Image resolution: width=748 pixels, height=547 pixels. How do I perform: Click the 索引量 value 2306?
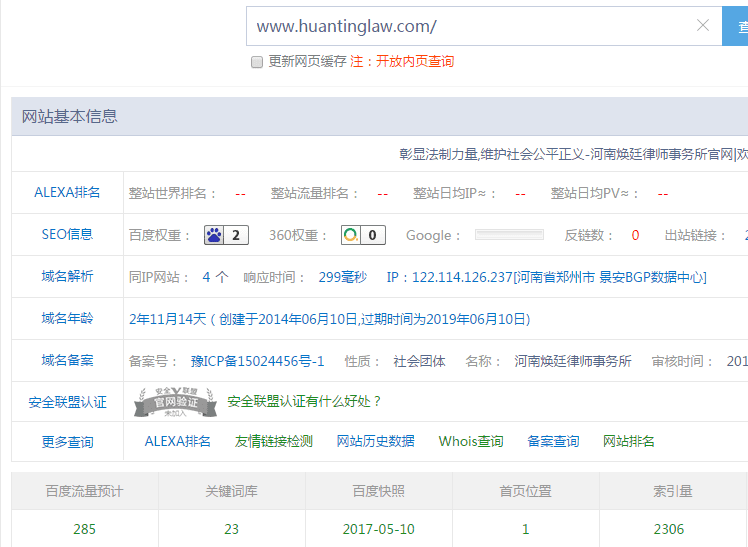669,529
